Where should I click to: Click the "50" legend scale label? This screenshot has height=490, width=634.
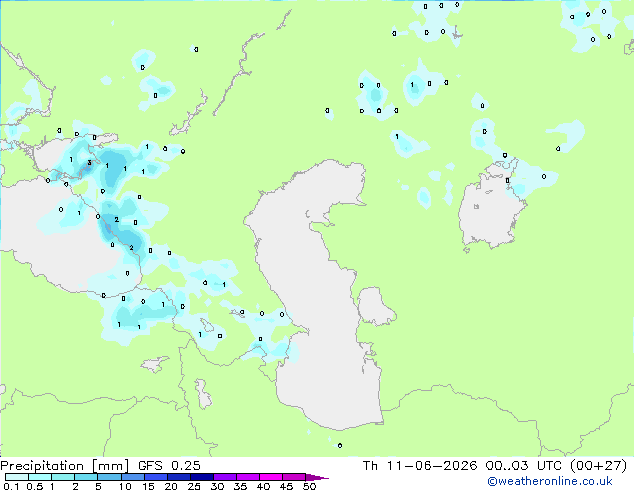[309, 486]
